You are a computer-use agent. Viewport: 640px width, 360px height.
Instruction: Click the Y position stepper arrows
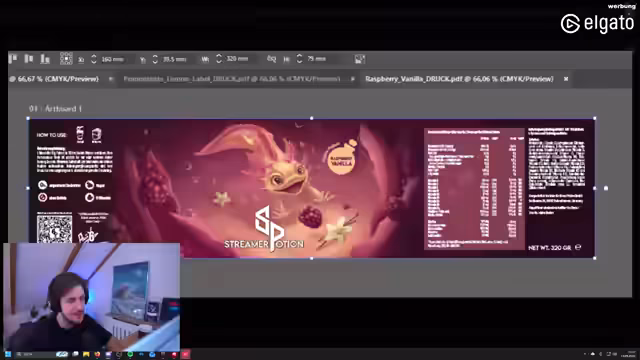(155, 59)
